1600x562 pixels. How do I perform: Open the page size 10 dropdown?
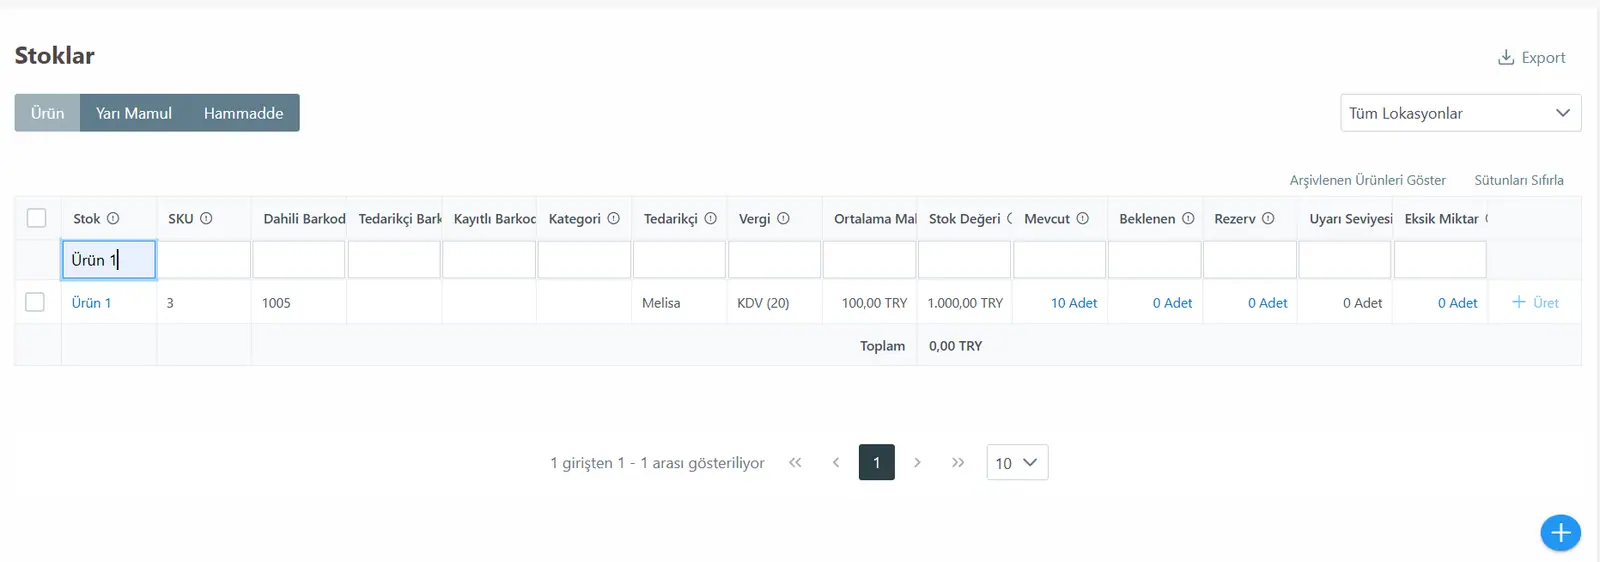[x=1017, y=463]
